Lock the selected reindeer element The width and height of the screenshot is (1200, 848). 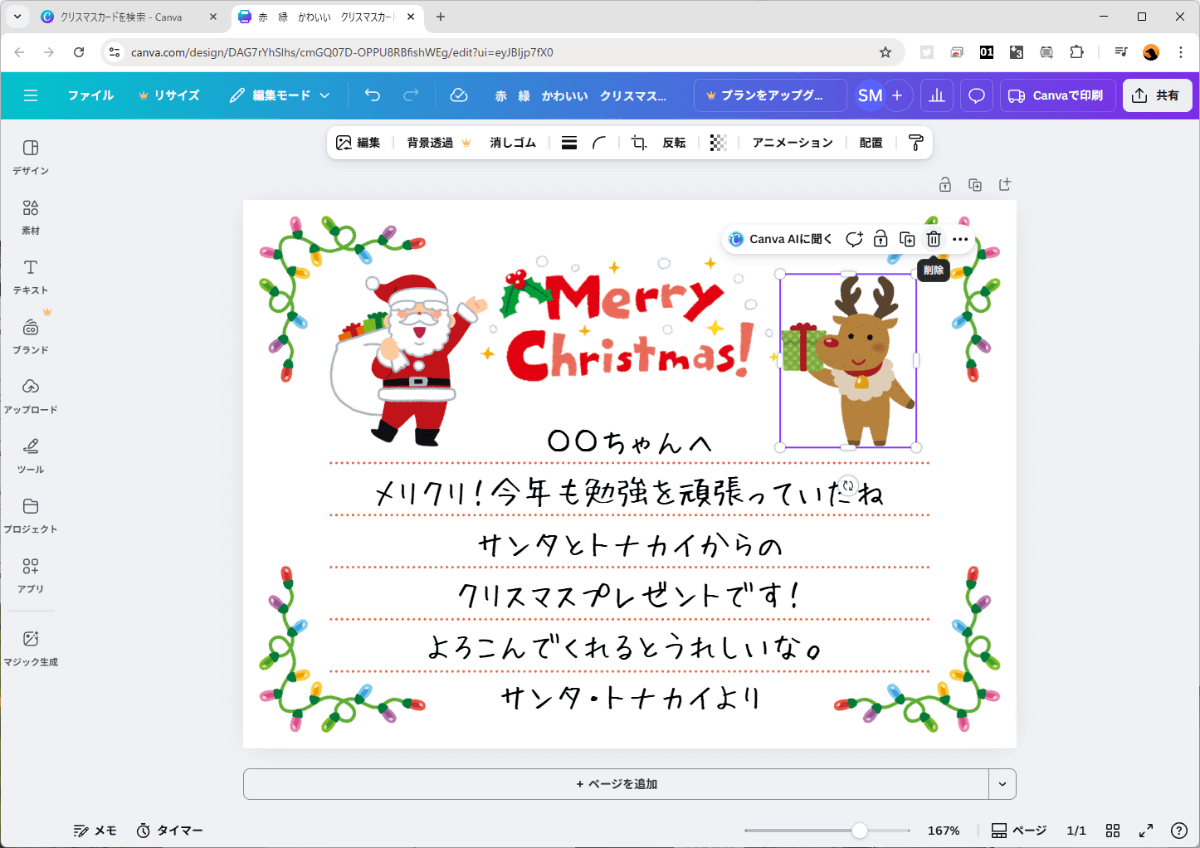[880, 239]
